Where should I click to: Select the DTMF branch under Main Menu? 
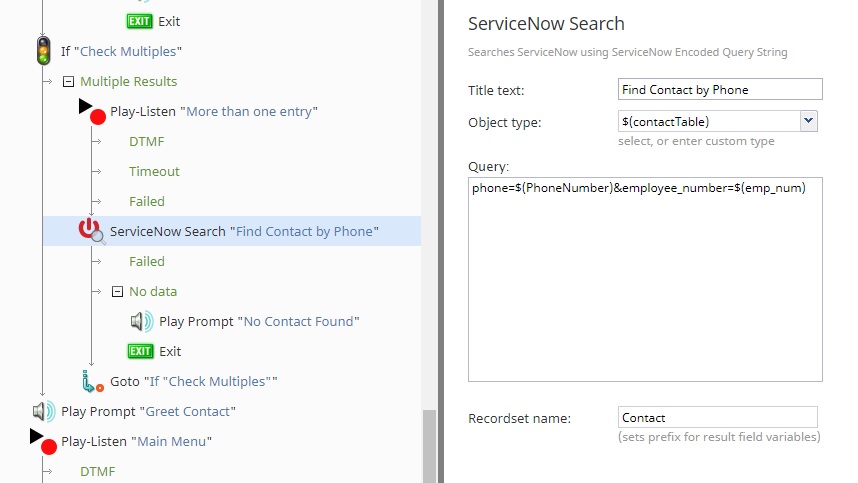pyautogui.click(x=97, y=472)
